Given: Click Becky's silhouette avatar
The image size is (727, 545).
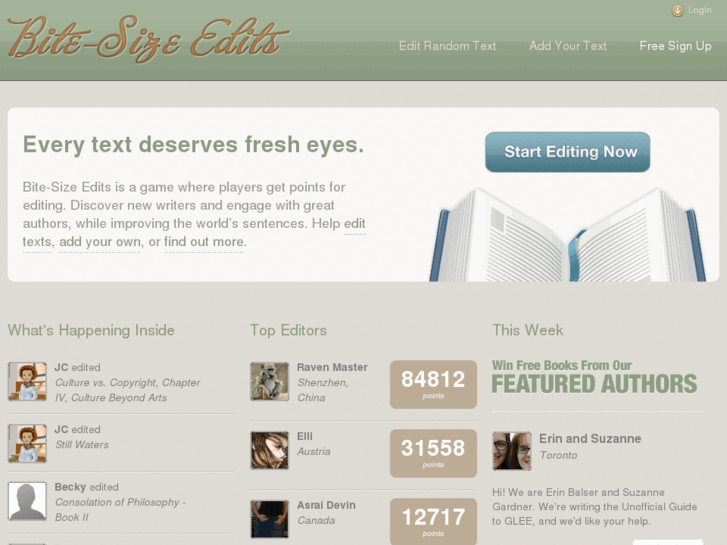Looking at the screenshot, I should pos(27,501).
